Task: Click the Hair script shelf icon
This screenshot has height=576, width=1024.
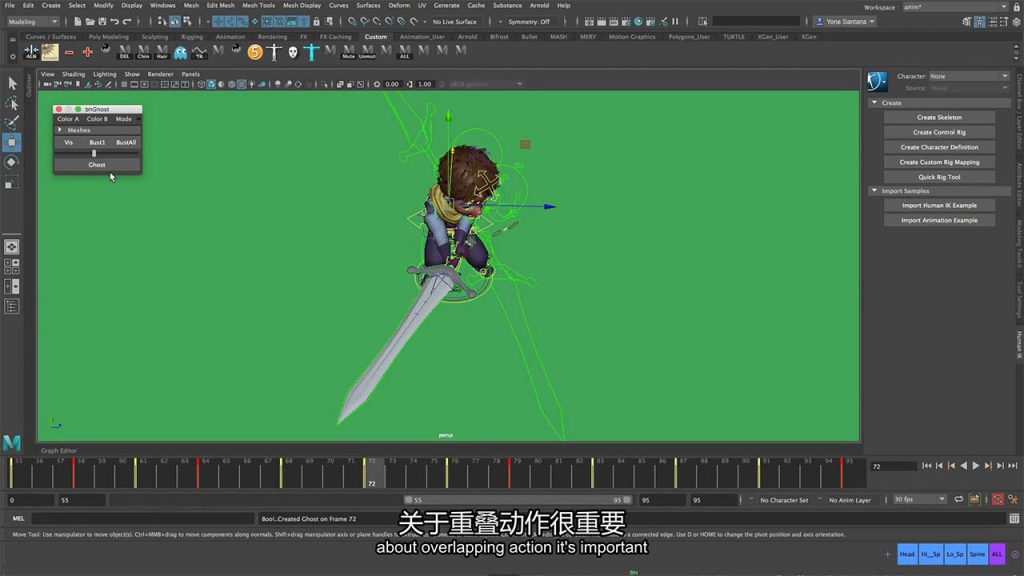Action: pyautogui.click(x=162, y=52)
